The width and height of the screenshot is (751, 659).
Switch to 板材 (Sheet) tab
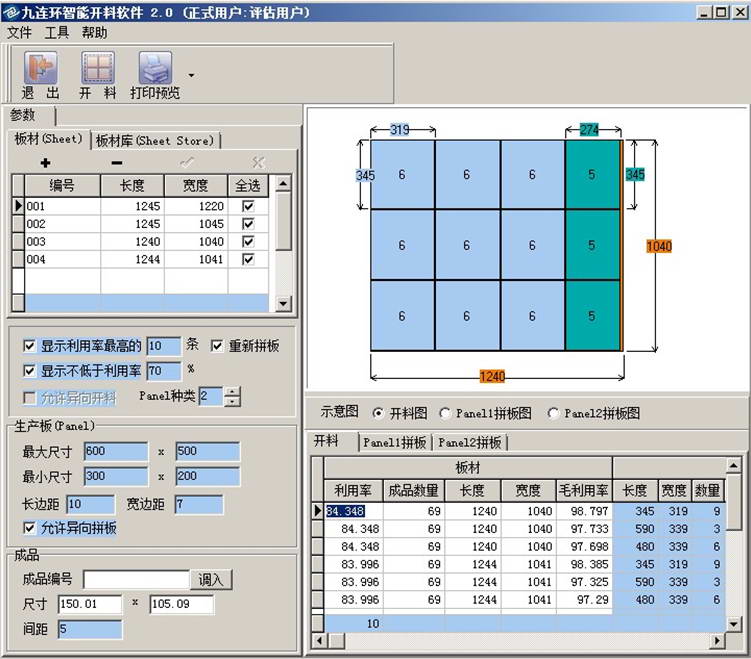point(48,139)
